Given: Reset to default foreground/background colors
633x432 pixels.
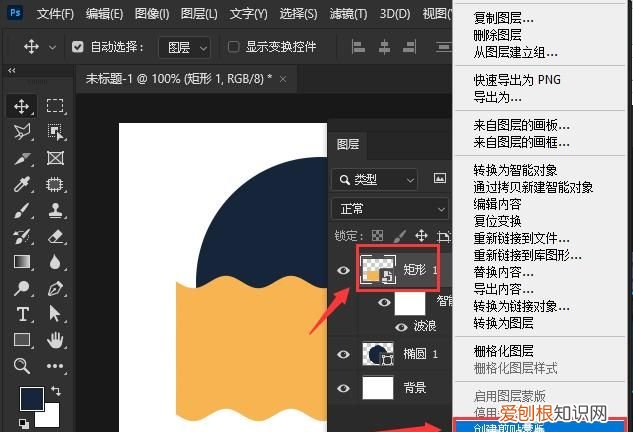Looking at the screenshot, I should (23, 424).
